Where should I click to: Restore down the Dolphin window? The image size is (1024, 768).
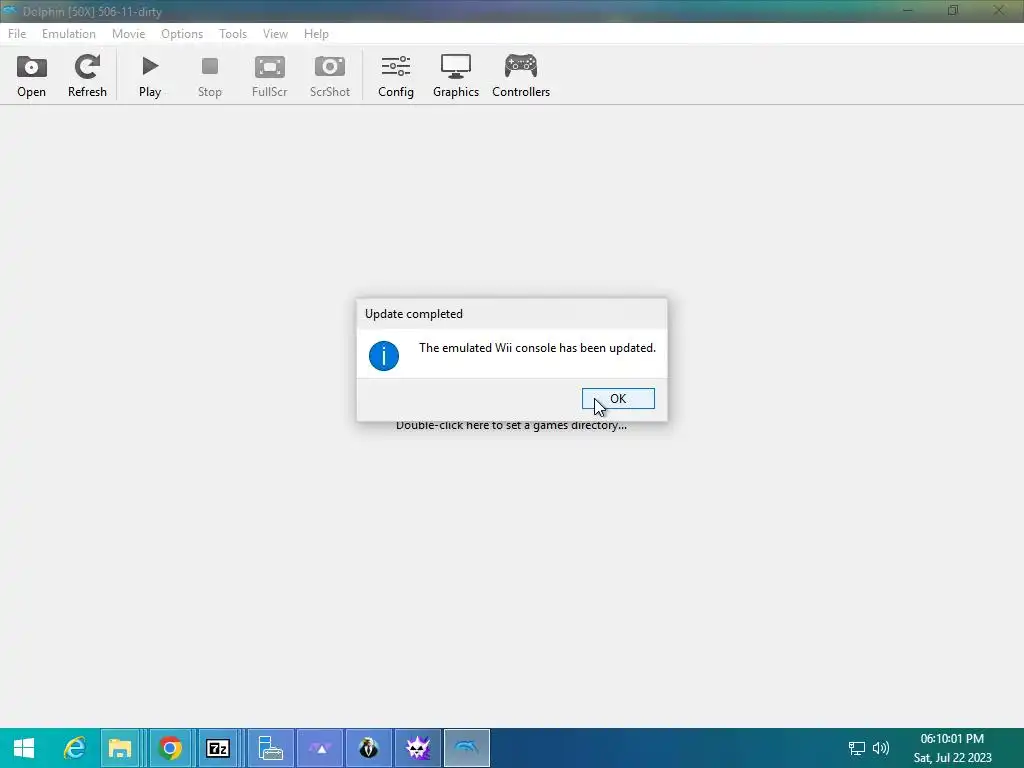click(x=953, y=10)
